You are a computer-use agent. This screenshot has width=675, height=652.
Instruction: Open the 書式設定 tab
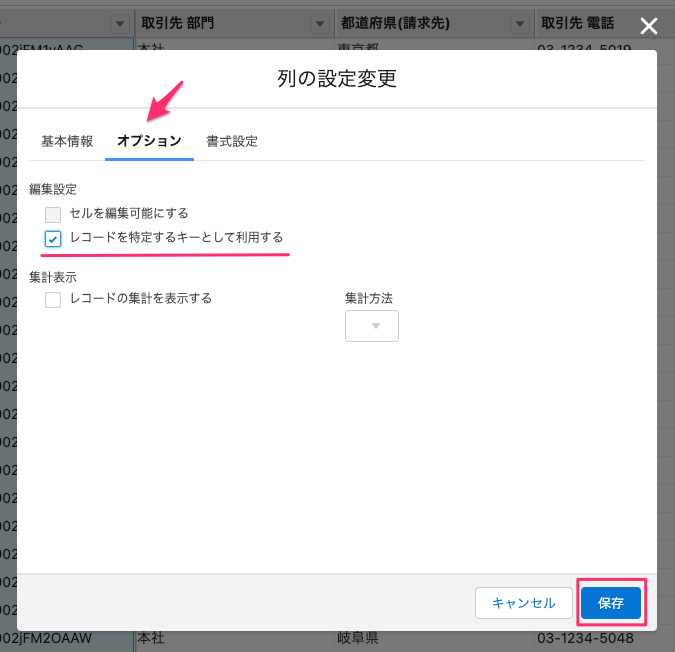click(232, 141)
